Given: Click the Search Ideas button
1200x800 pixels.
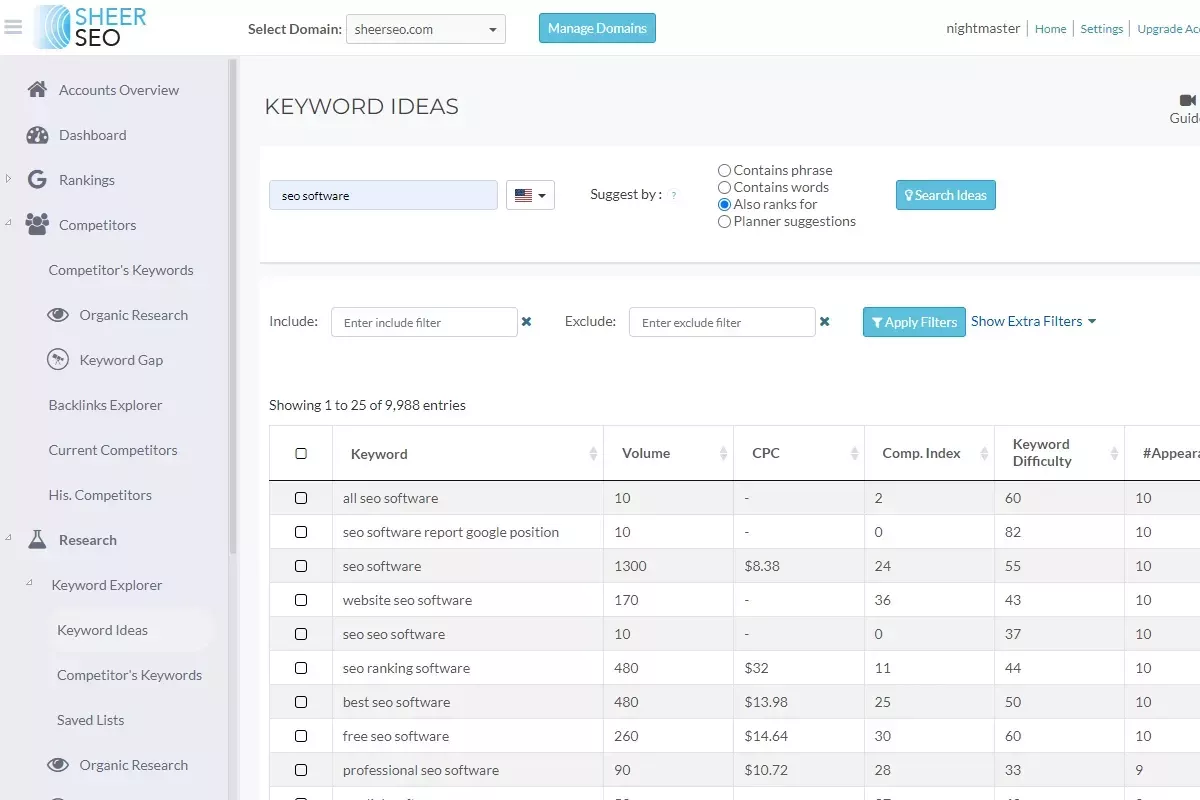Looking at the screenshot, I should (945, 195).
